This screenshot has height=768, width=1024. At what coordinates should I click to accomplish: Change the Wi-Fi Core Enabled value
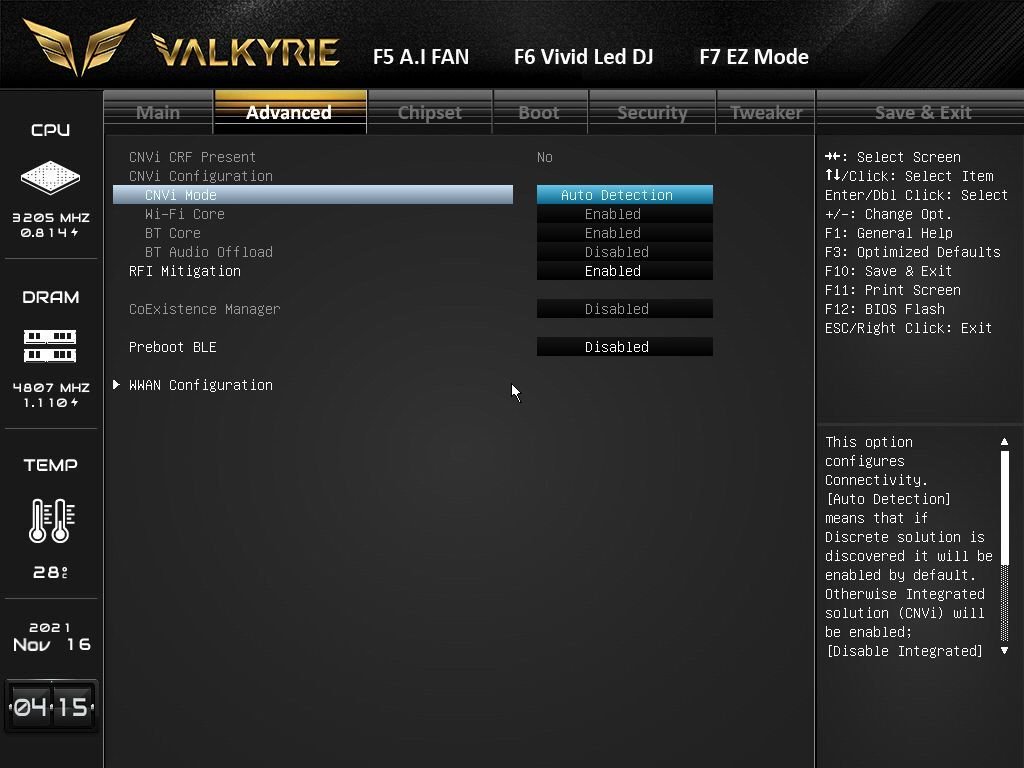625,214
